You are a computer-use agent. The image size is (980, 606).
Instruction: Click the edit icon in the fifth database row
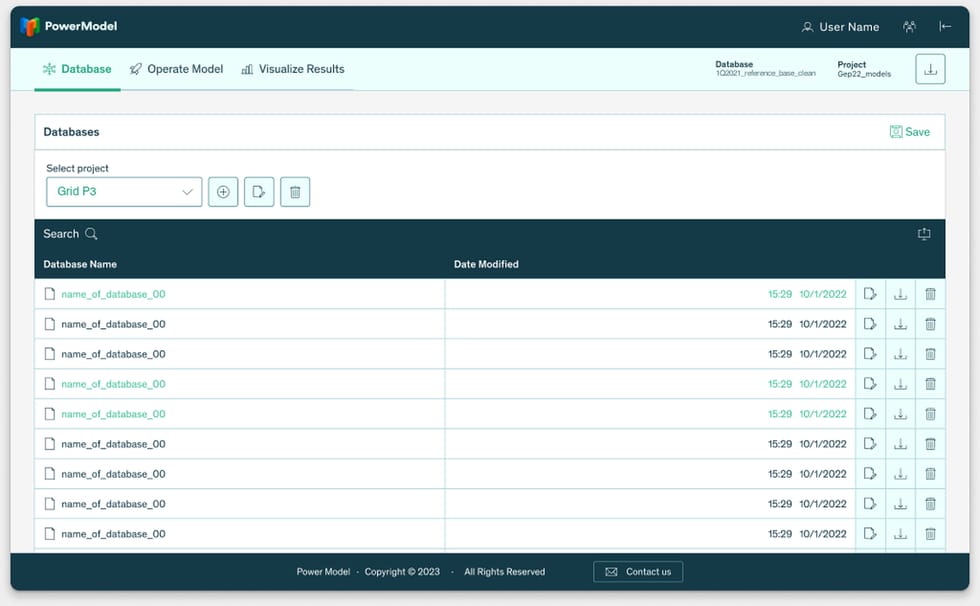tap(870, 414)
